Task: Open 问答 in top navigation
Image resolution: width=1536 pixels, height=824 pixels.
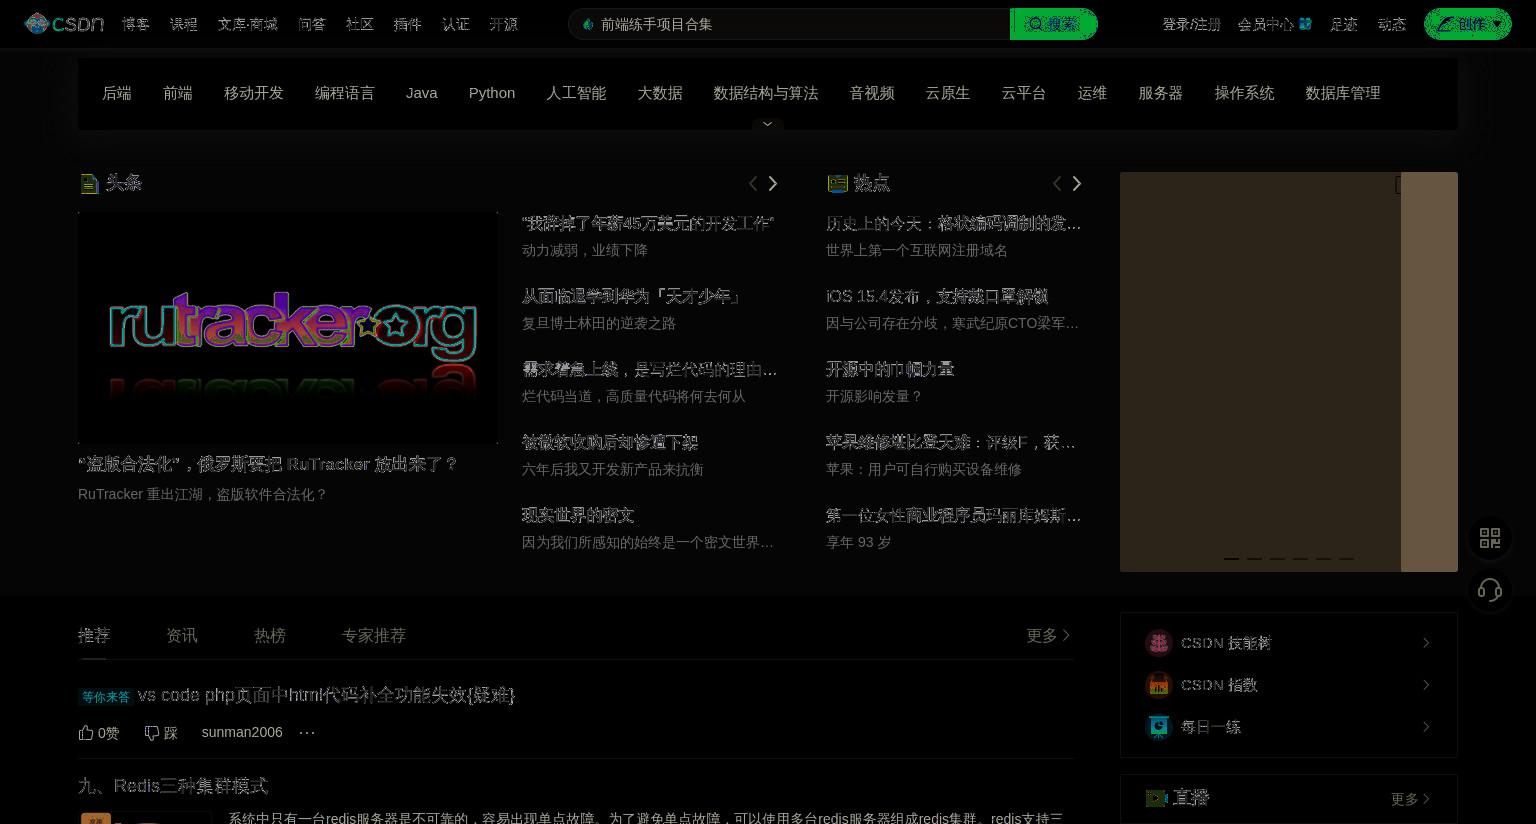Action: tap(312, 24)
